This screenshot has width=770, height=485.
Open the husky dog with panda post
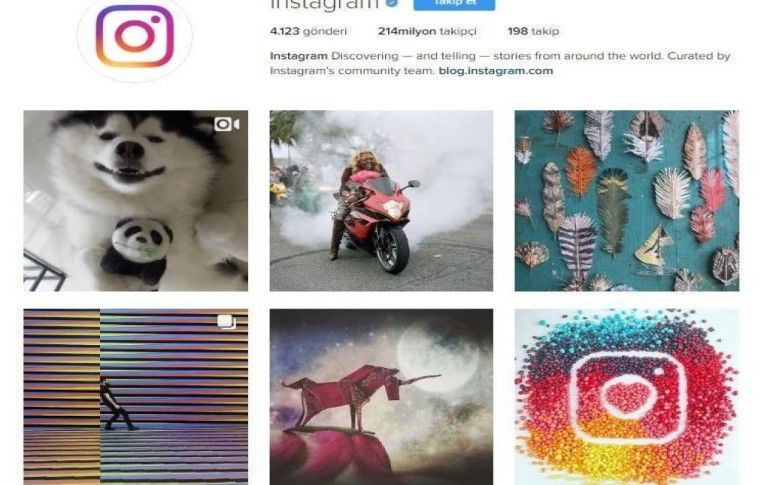pyautogui.click(x=136, y=201)
